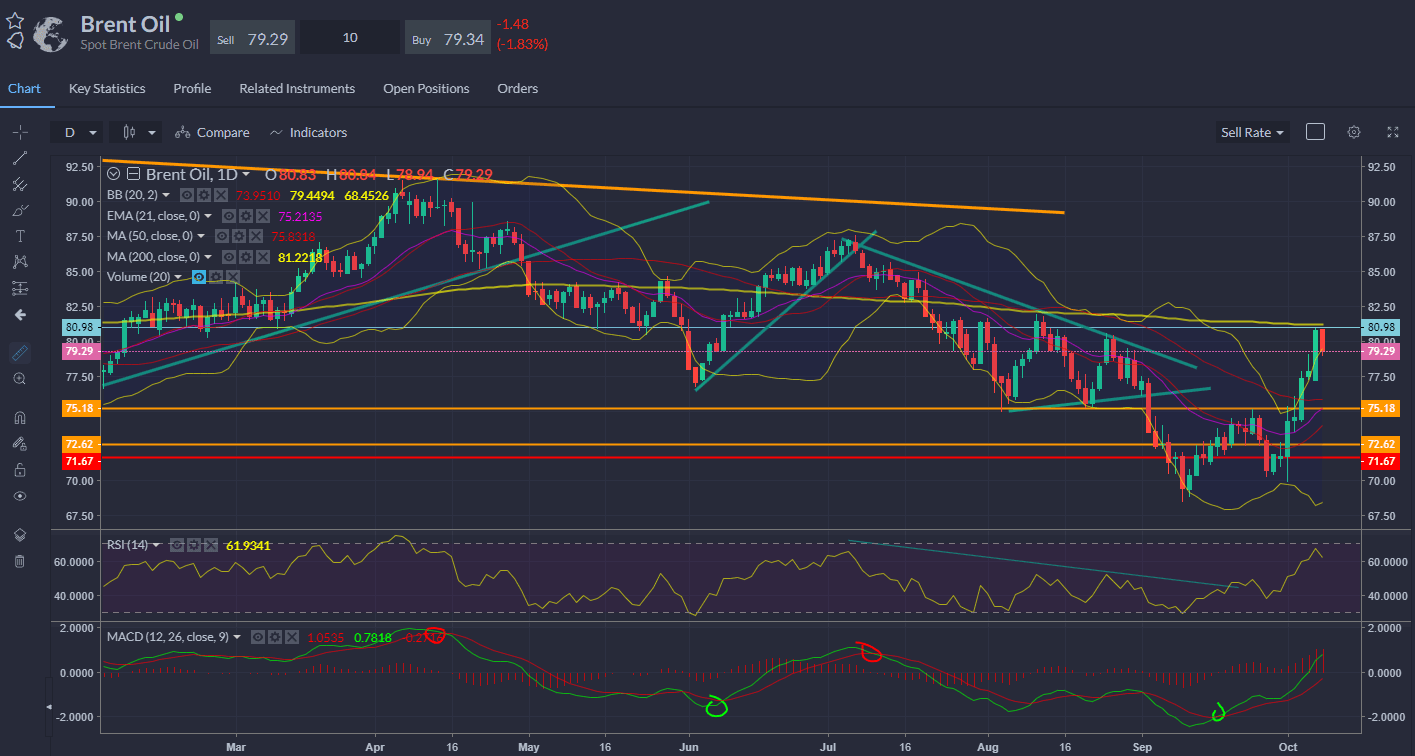Enter fullscreen chart mode
The width and height of the screenshot is (1415, 756).
pyautogui.click(x=1393, y=132)
